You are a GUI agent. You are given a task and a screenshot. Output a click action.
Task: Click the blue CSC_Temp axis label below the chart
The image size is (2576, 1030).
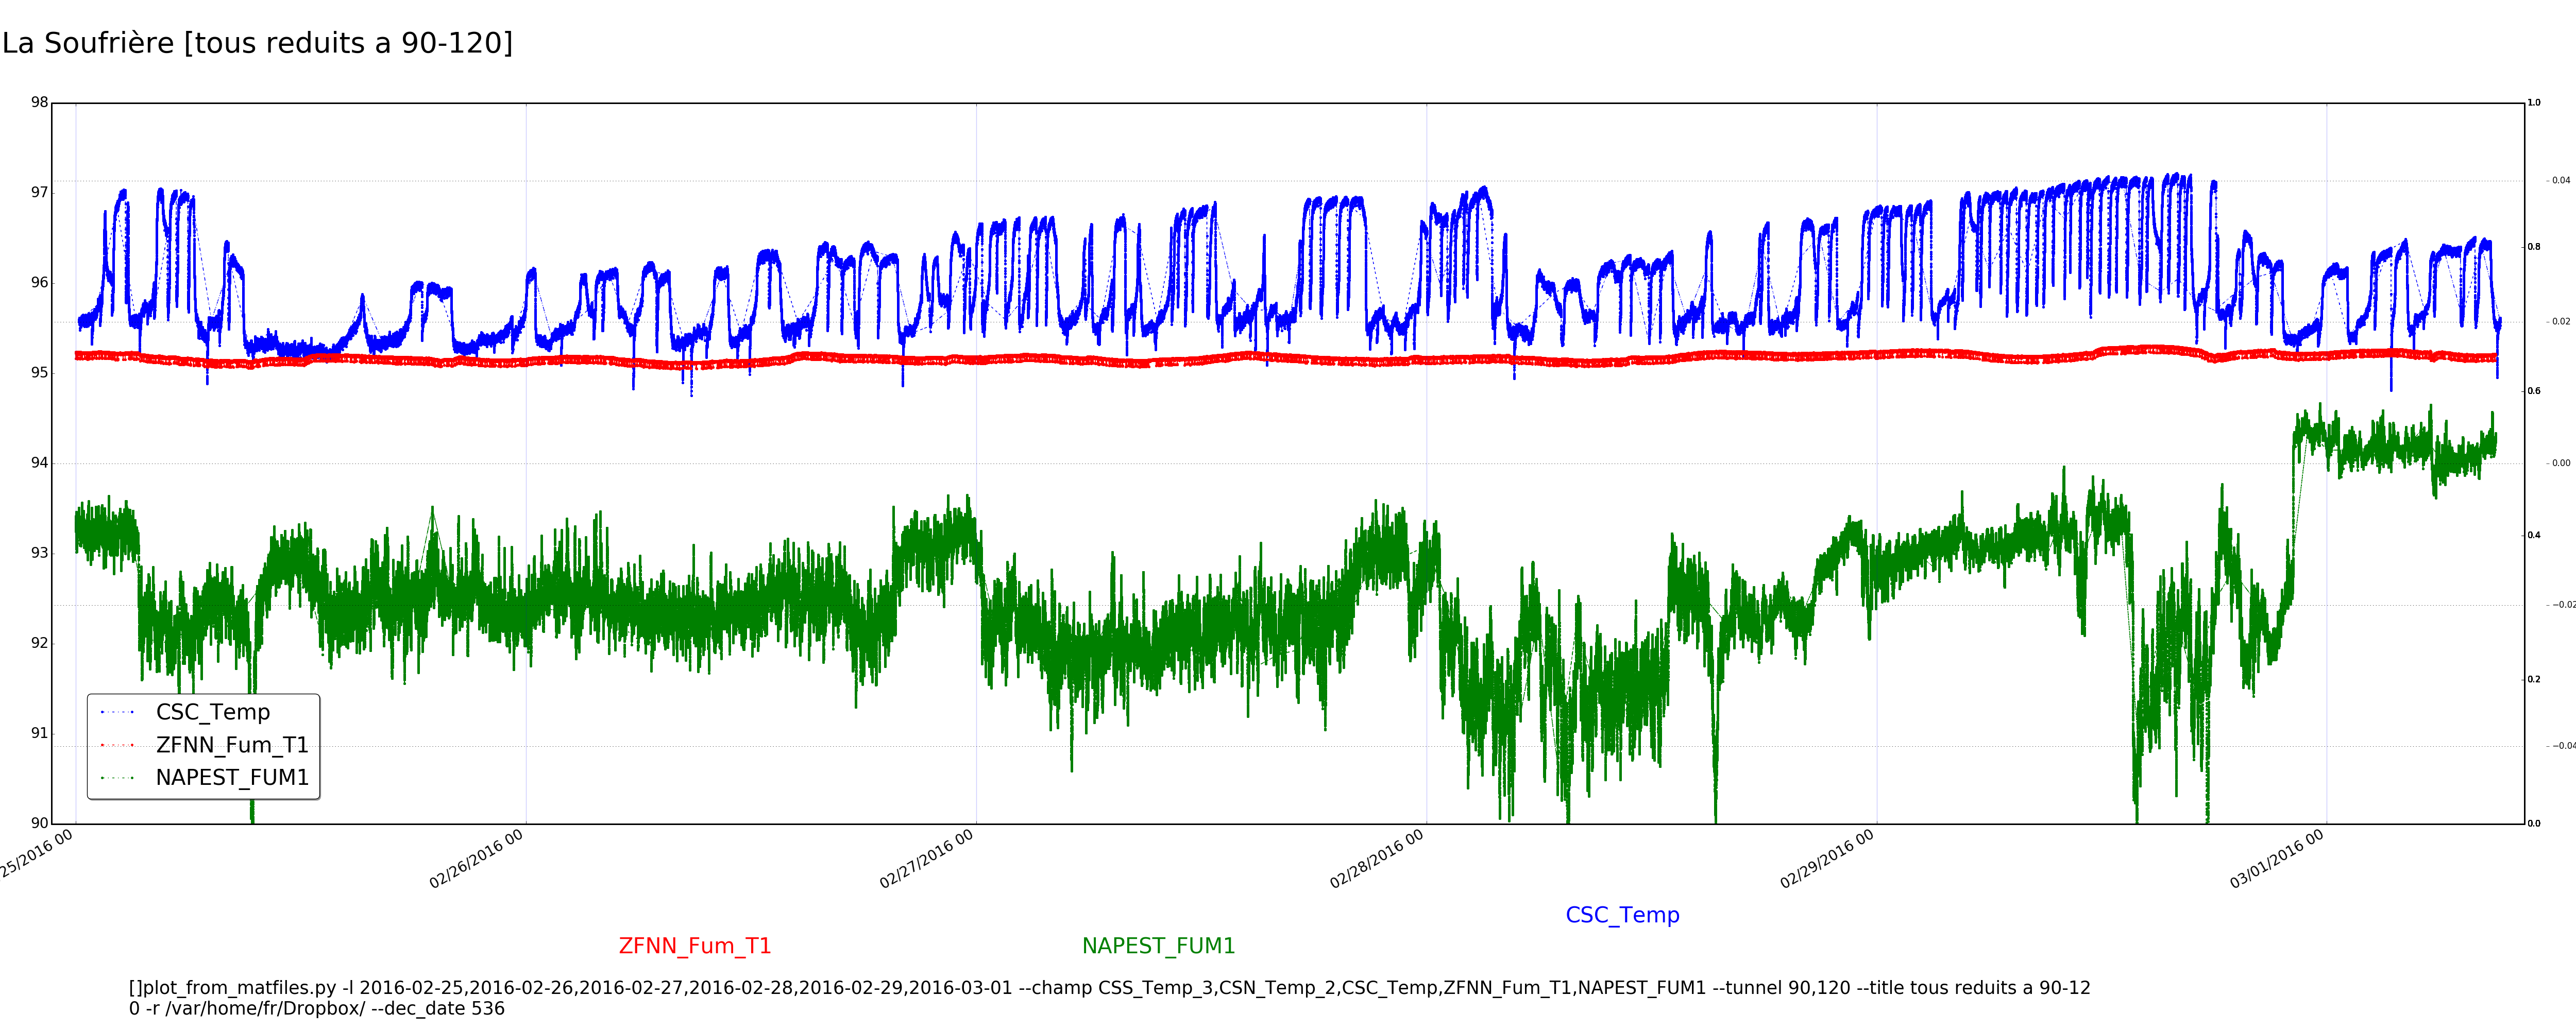click(x=1622, y=915)
